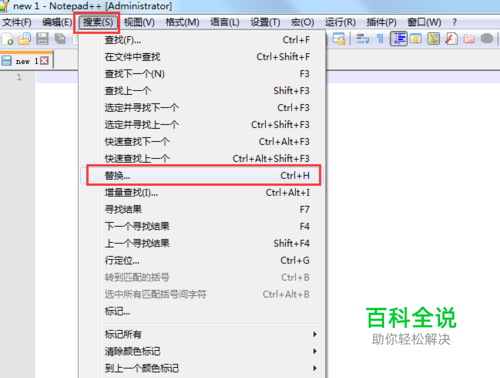The image size is (500, 378).
Task: Open the ? help menu
Action: [454, 22]
